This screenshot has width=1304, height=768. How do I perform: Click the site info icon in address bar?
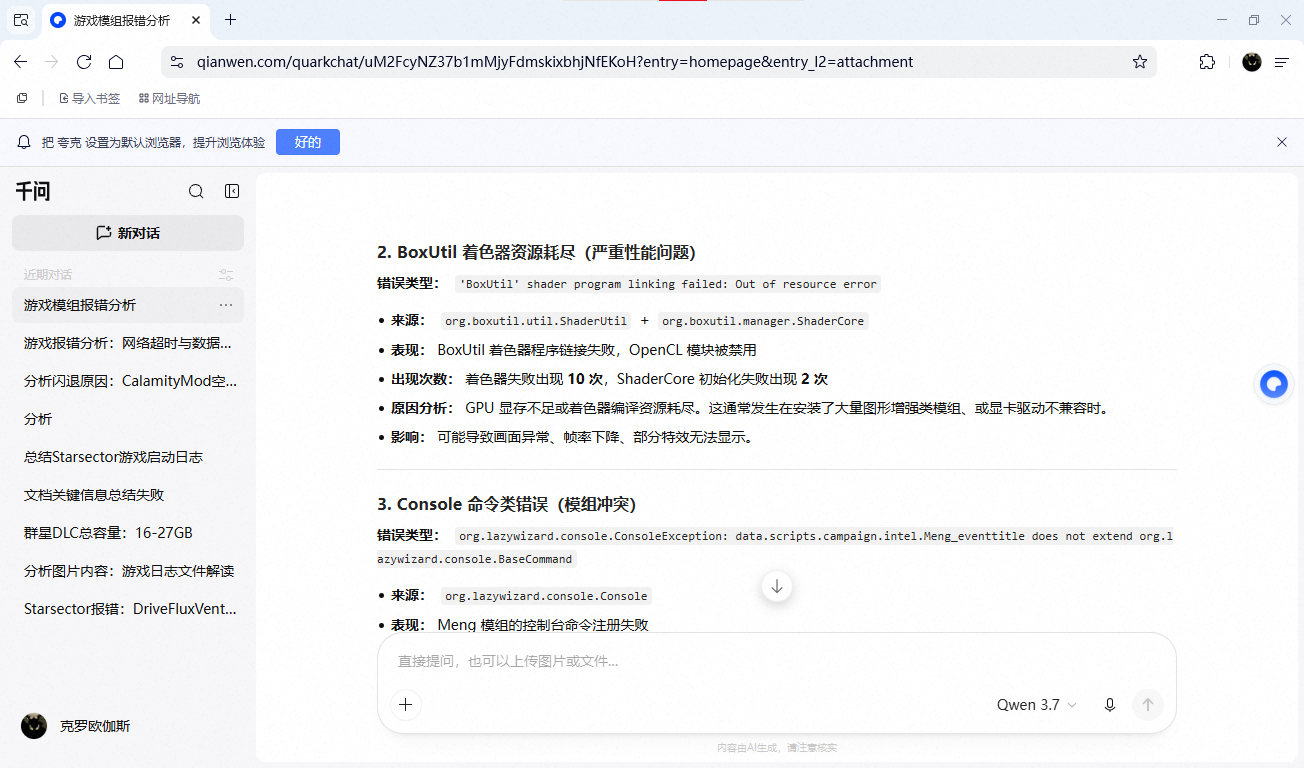177,62
